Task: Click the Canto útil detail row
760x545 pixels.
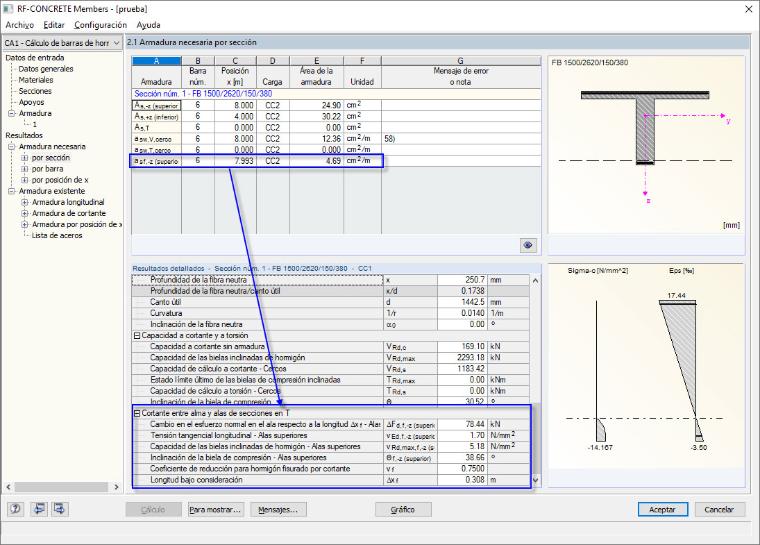Action: (331, 302)
